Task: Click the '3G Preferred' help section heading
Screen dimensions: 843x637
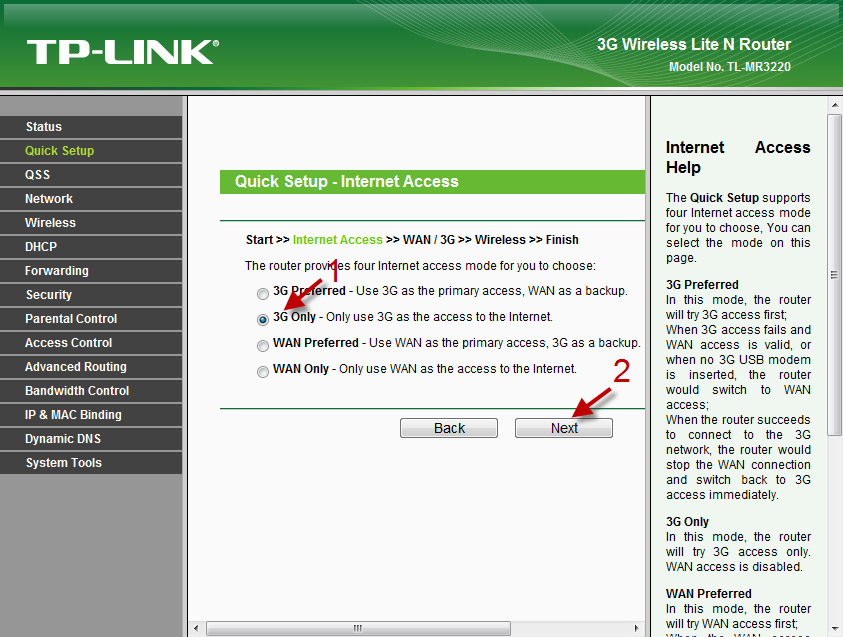Action: tap(702, 284)
